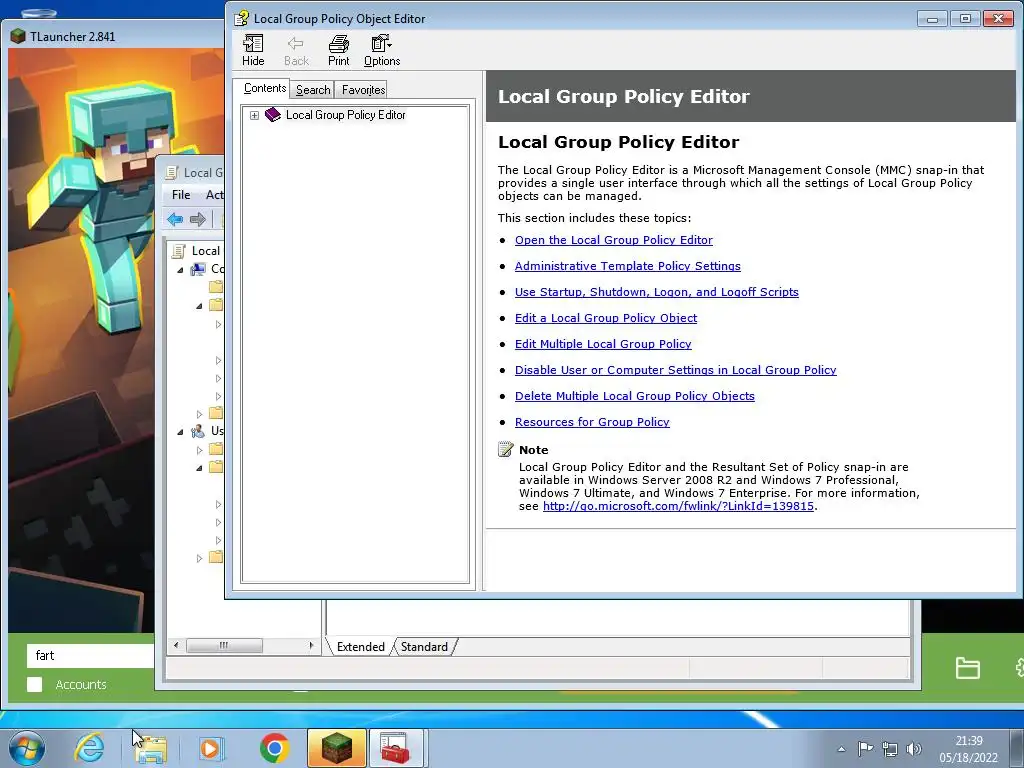Screen dimensions: 1024x768
Task: Switch to red toolbox console taskbar button
Action: [x=397, y=748]
